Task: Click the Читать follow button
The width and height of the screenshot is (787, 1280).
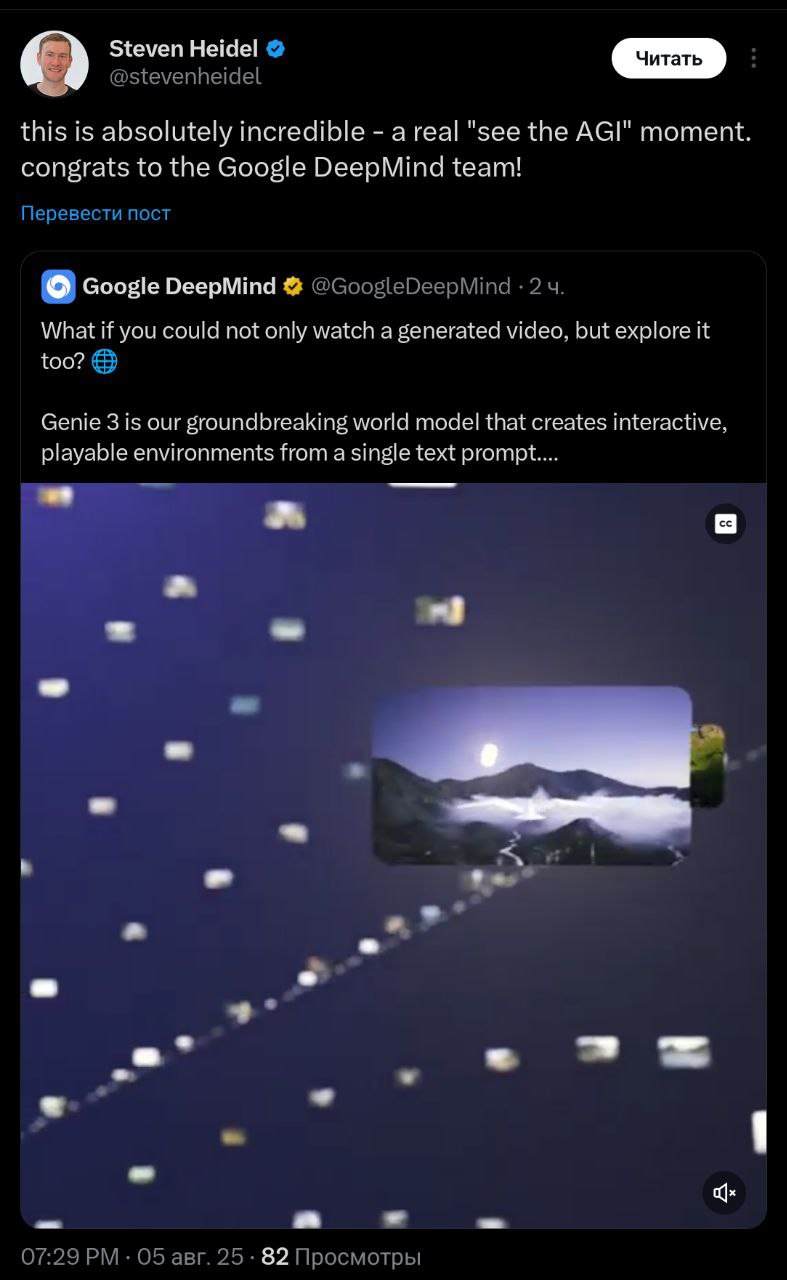Action: (x=668, y=58)
